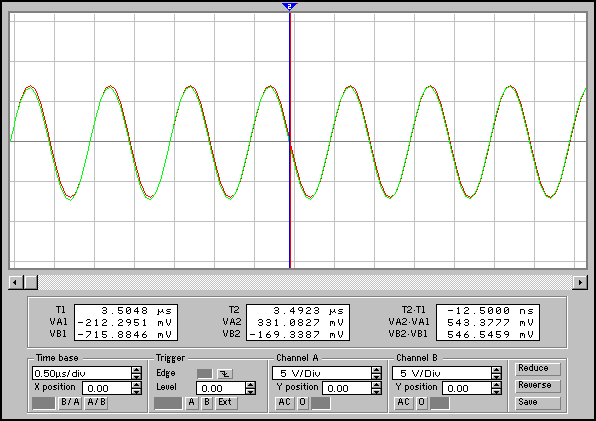Decrease X position with down arrow

[x=136, y=391]
